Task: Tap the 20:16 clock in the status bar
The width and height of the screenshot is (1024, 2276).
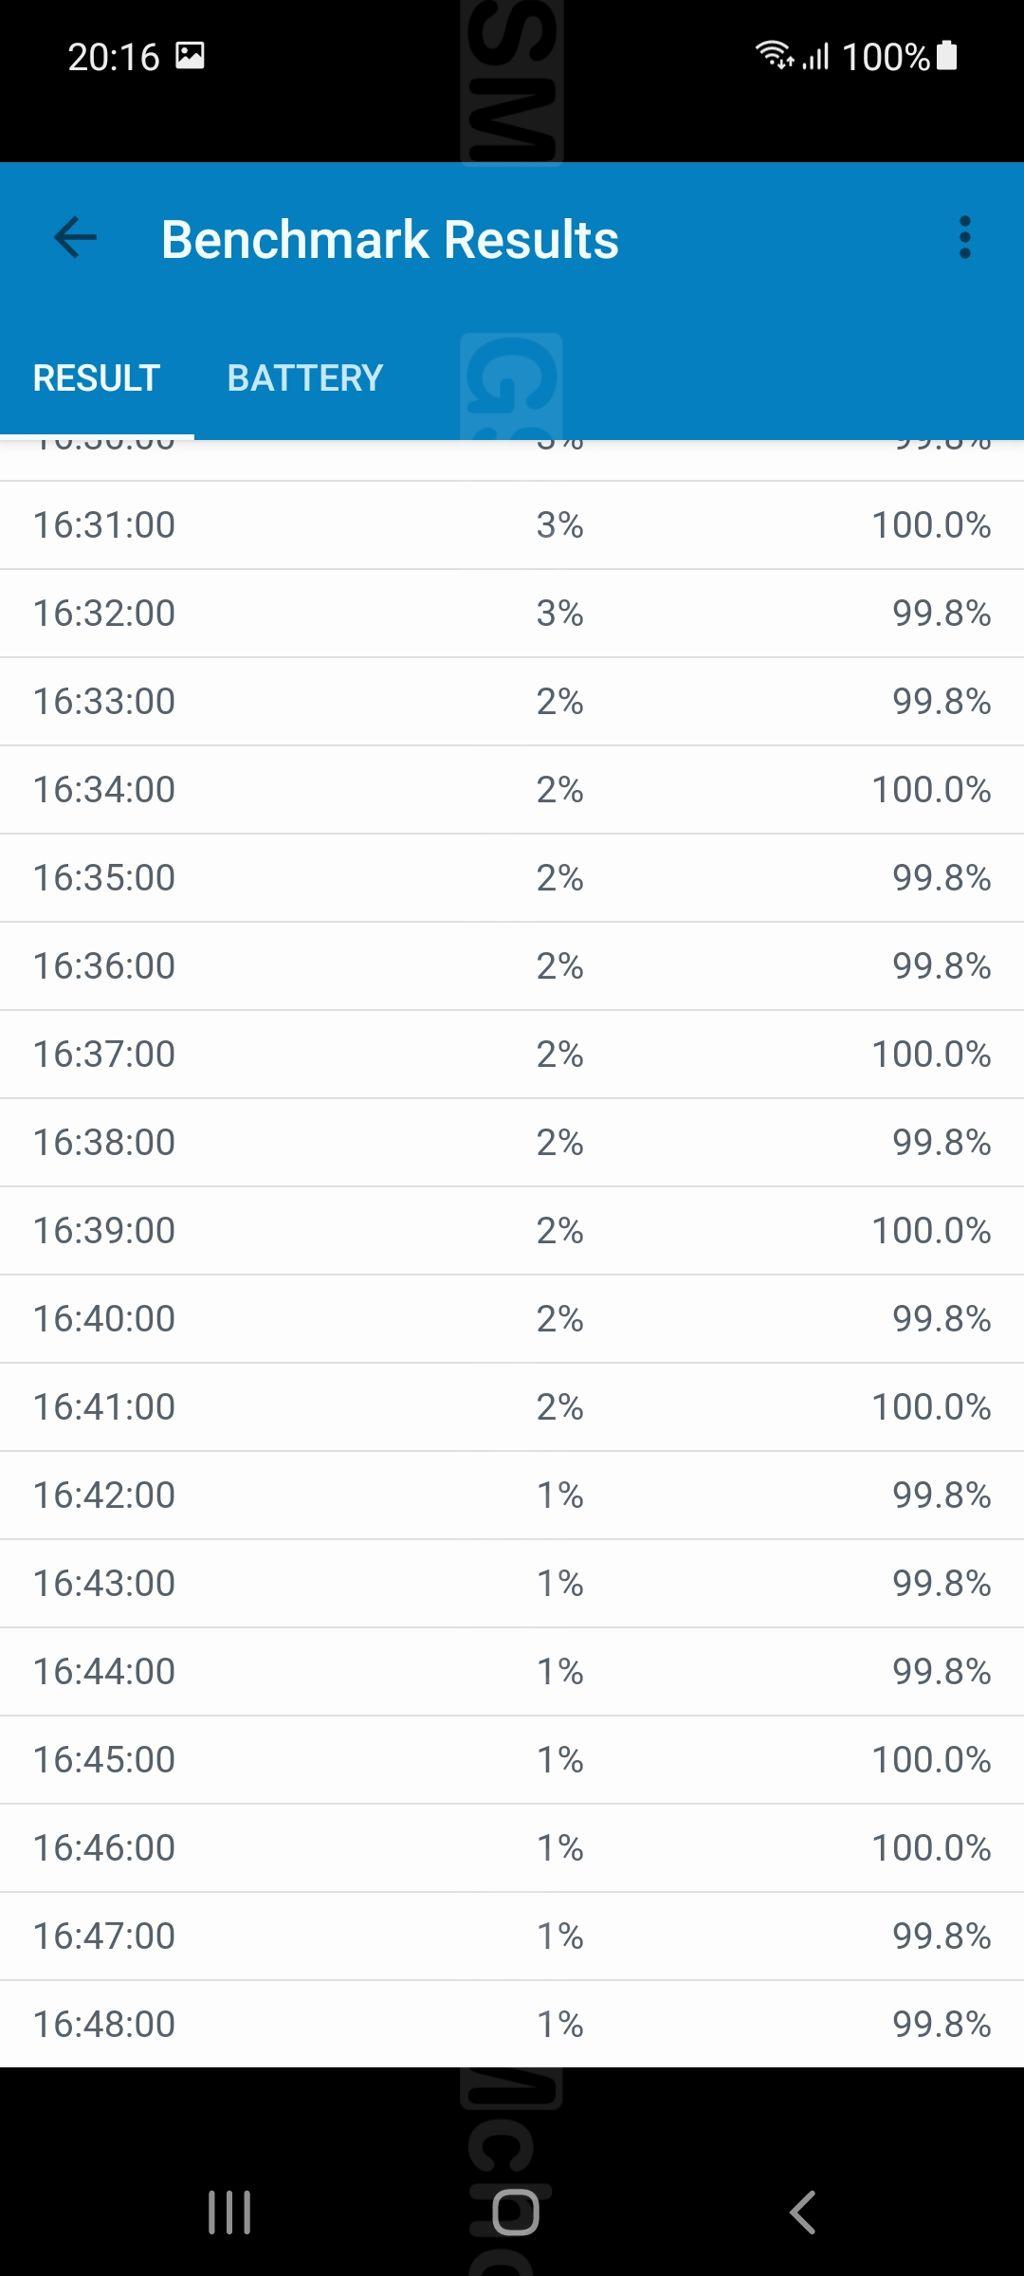Action: pyautogui.click(x=113, y=57)
